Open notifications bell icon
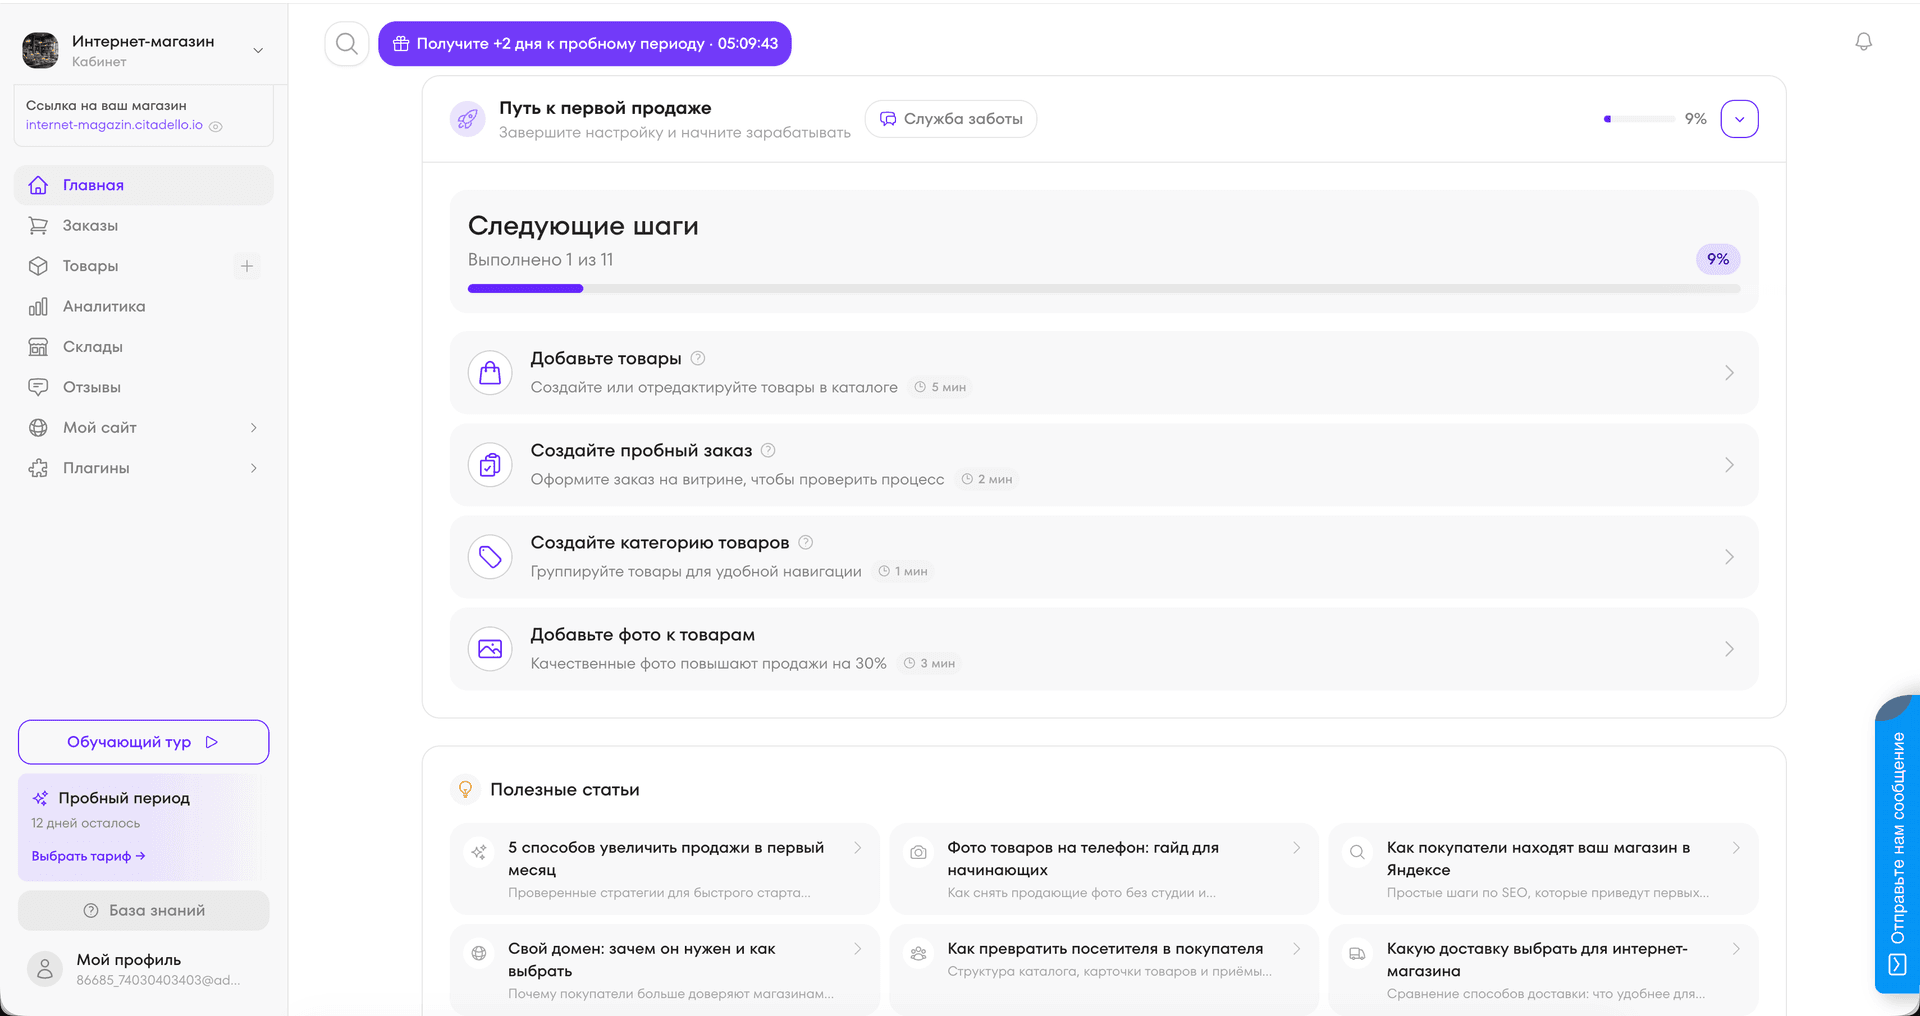 pyautogui.click(x=1863, y=42)
